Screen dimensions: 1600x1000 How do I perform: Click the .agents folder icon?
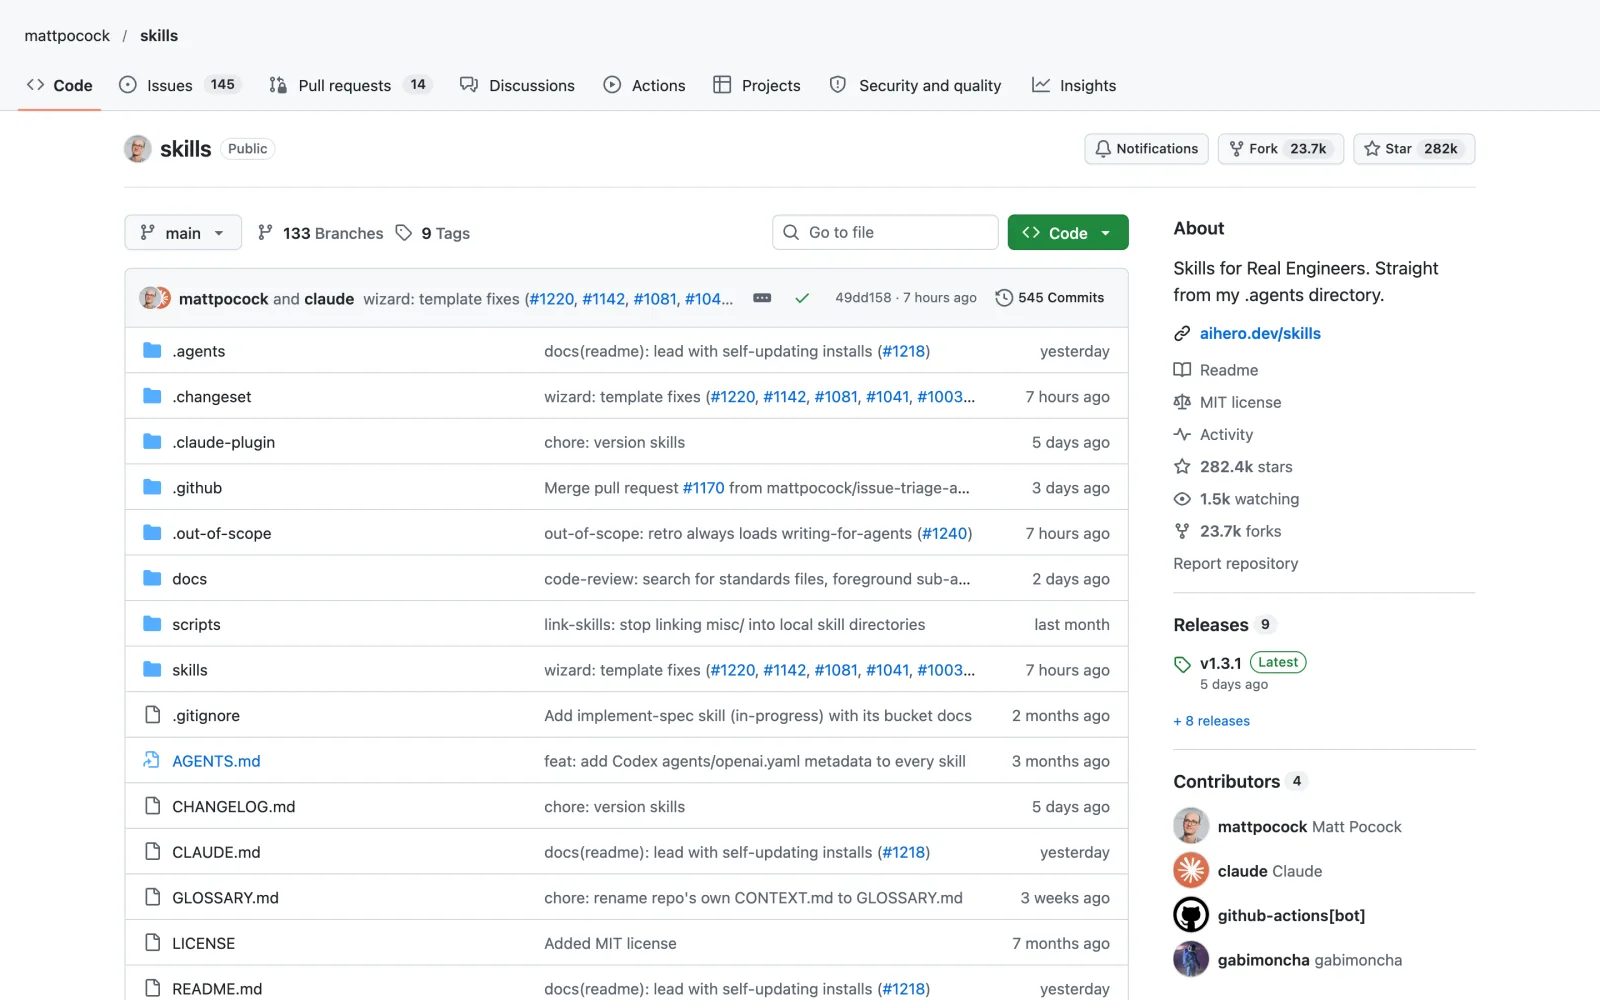[152, 350]
